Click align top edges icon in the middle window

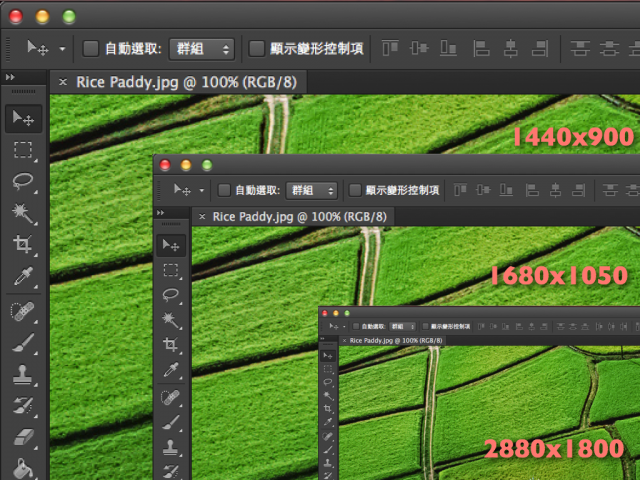(x=460, y=190)
